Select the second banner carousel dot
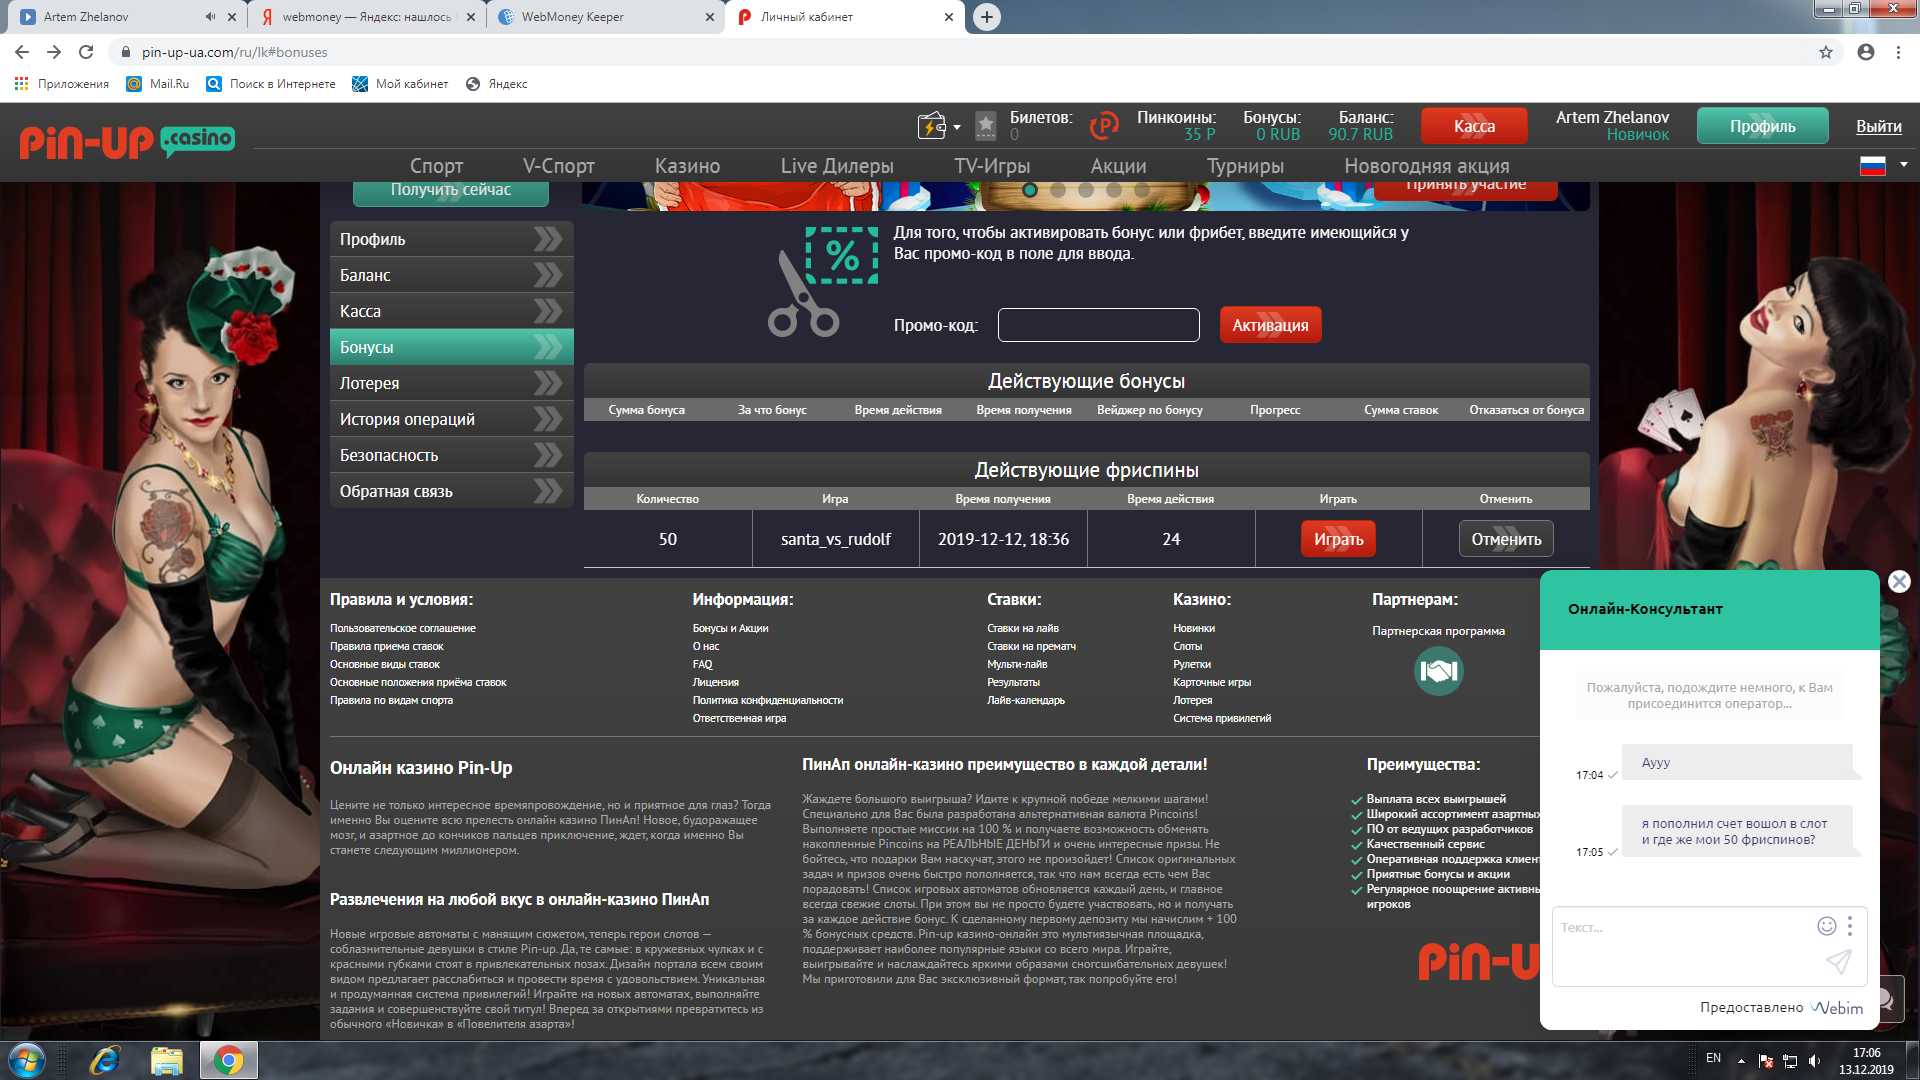 pyautogui.click(x=1058, y=190)
